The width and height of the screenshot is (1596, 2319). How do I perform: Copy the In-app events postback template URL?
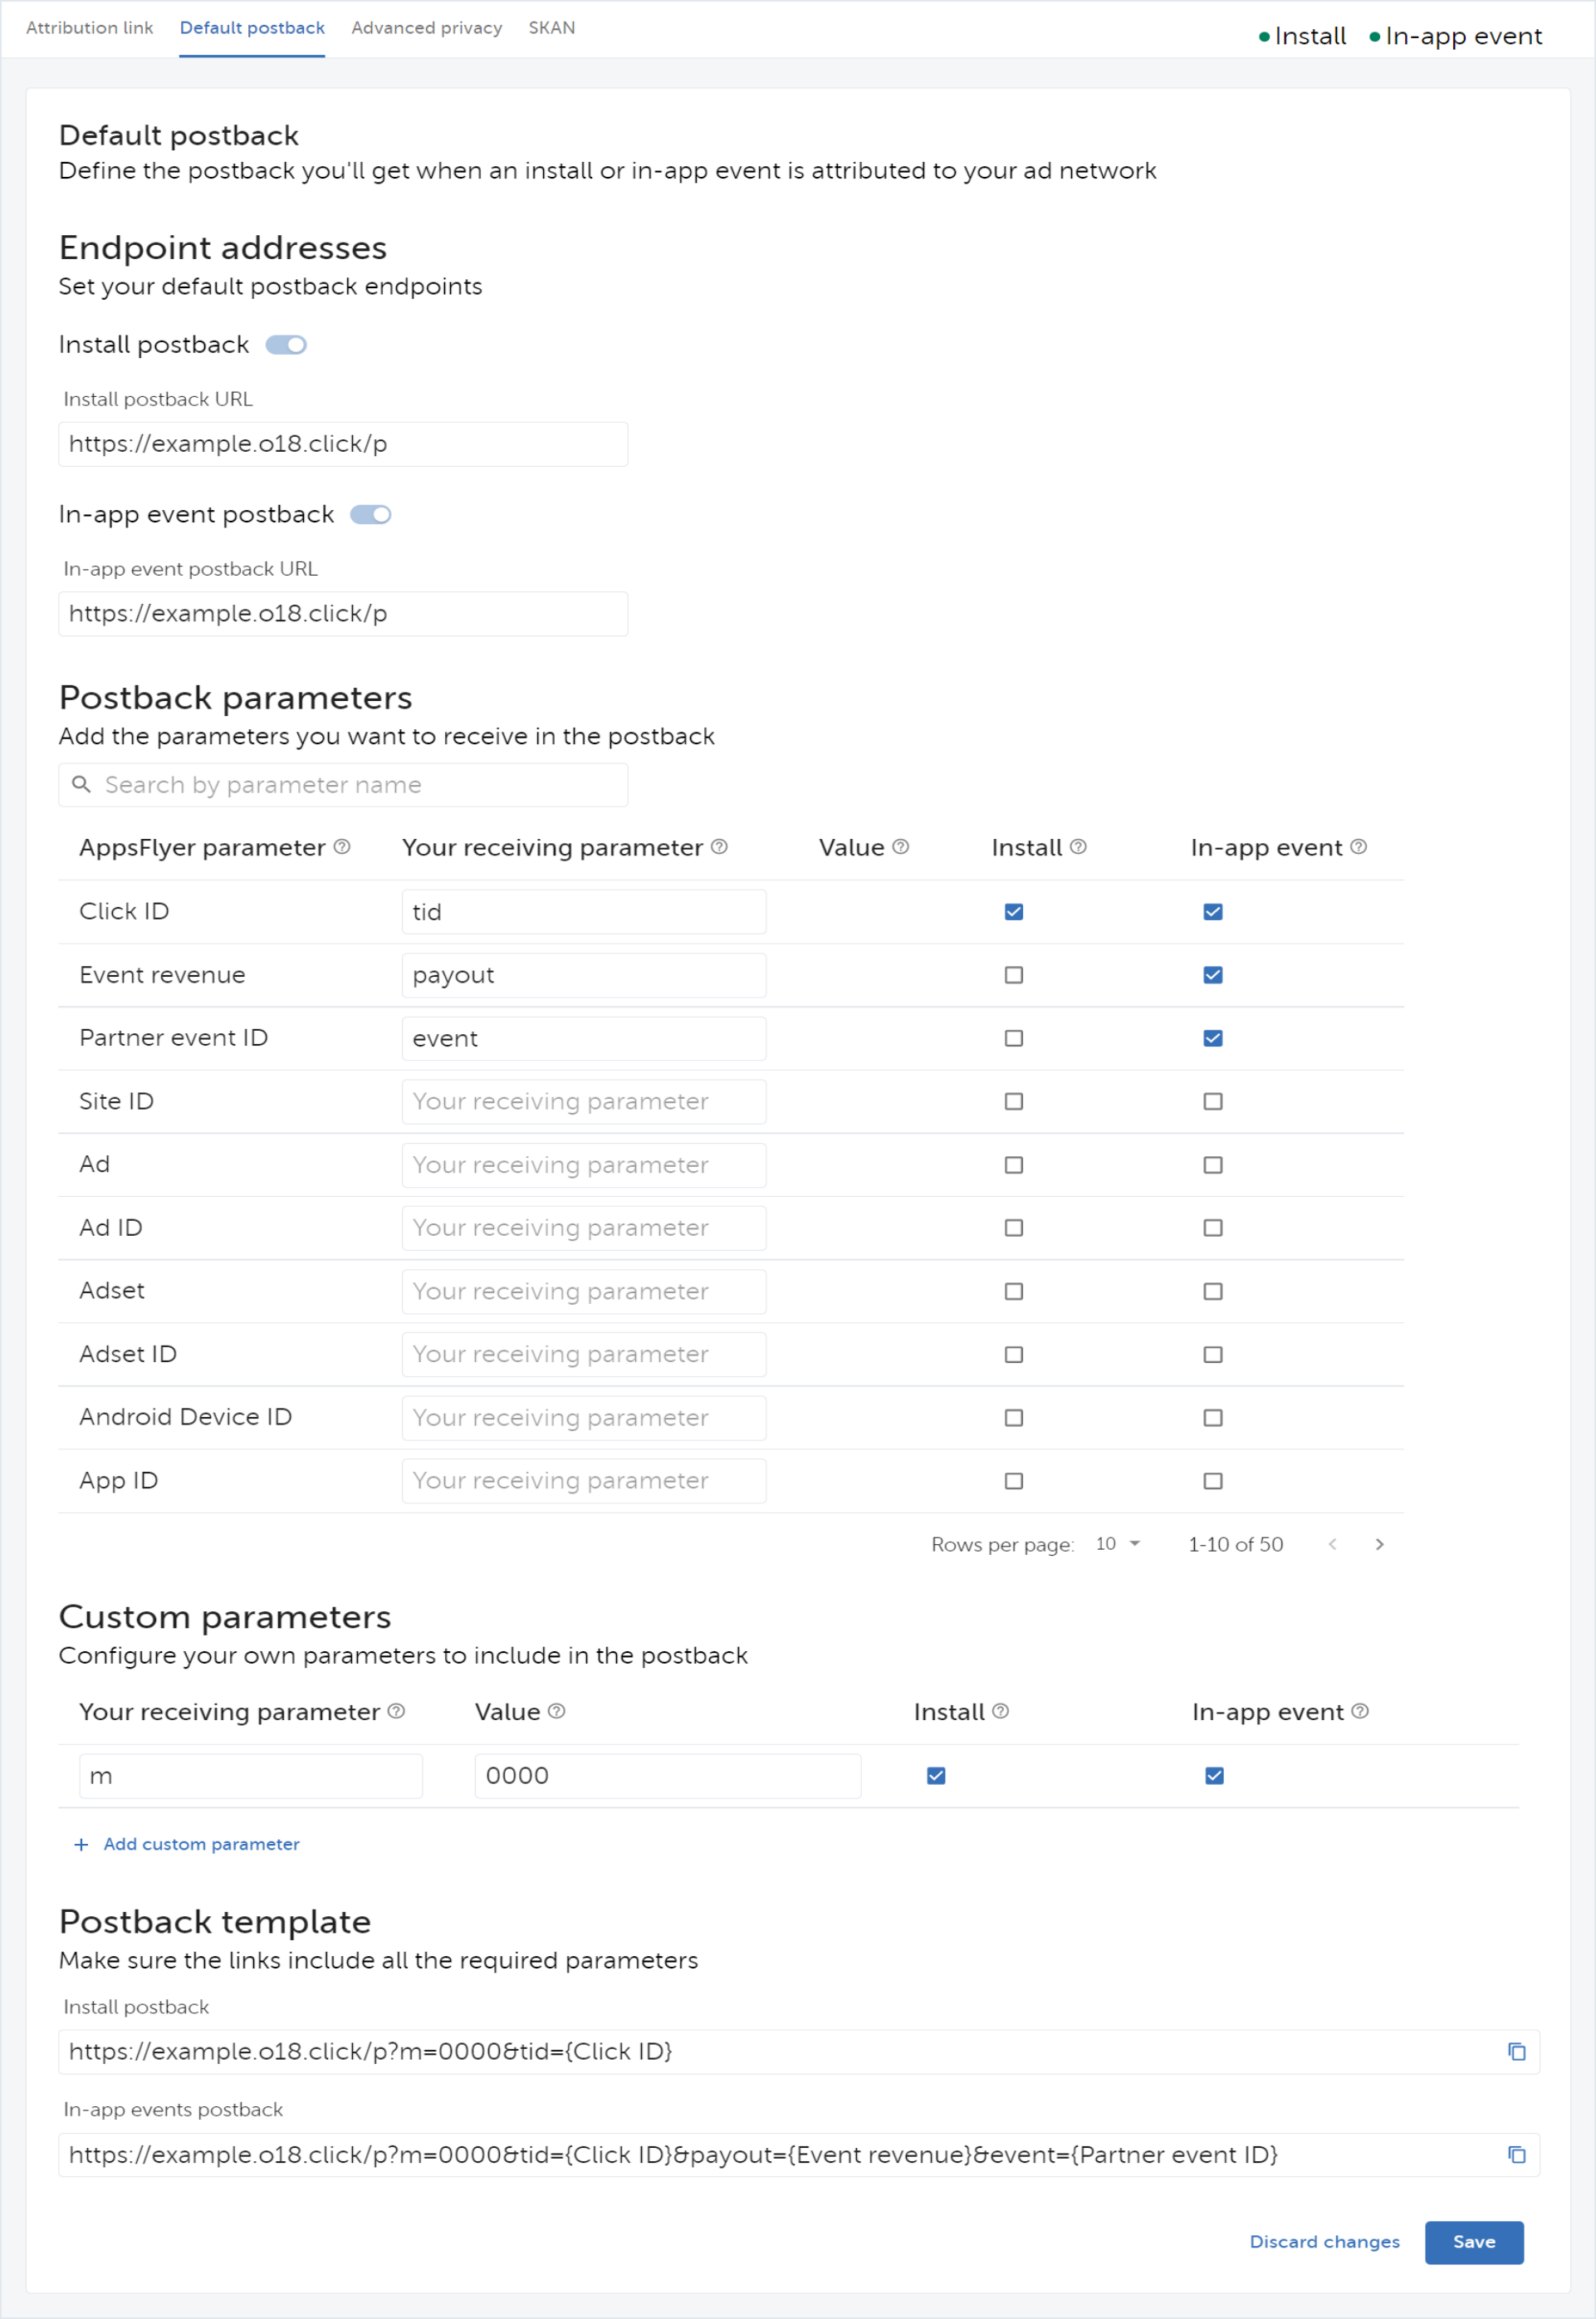point(1516,2154)
